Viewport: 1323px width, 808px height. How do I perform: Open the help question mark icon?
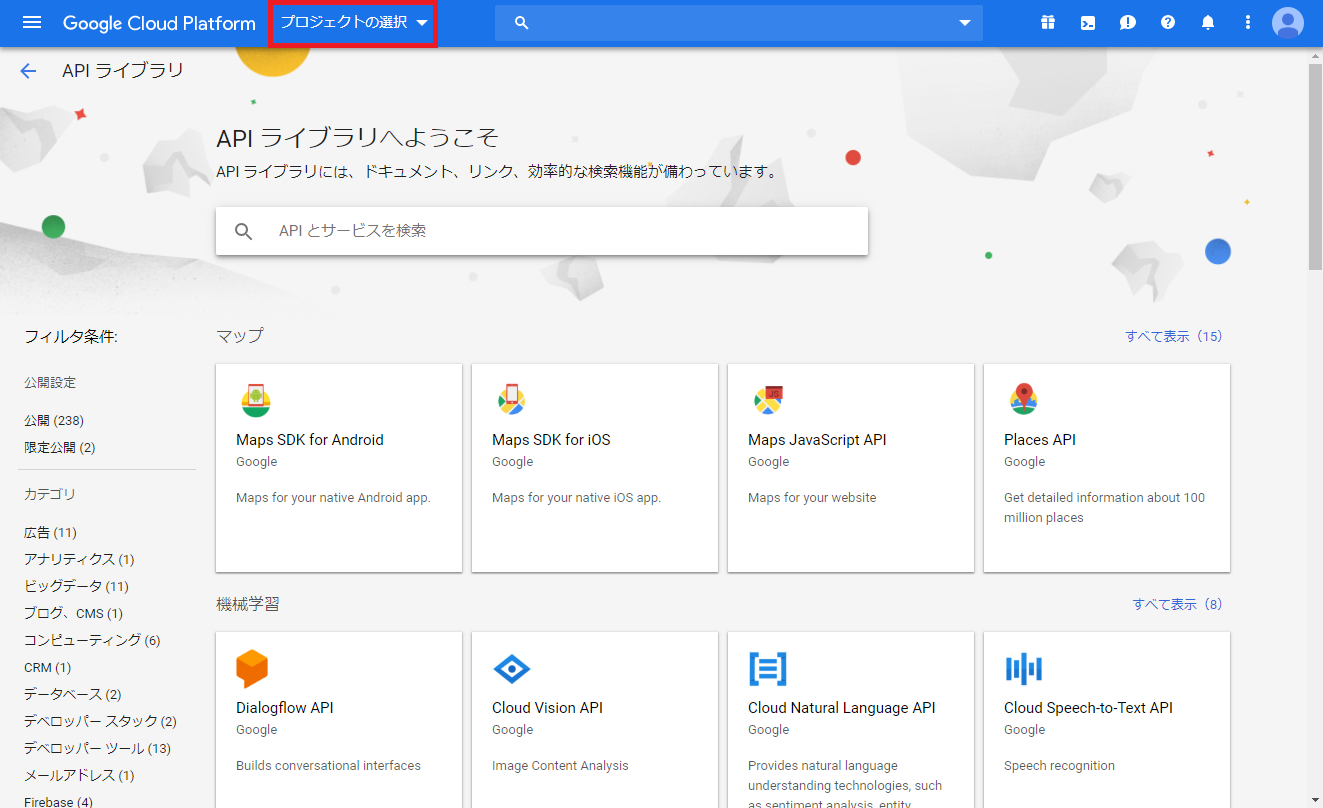[x=1168, y=22]
